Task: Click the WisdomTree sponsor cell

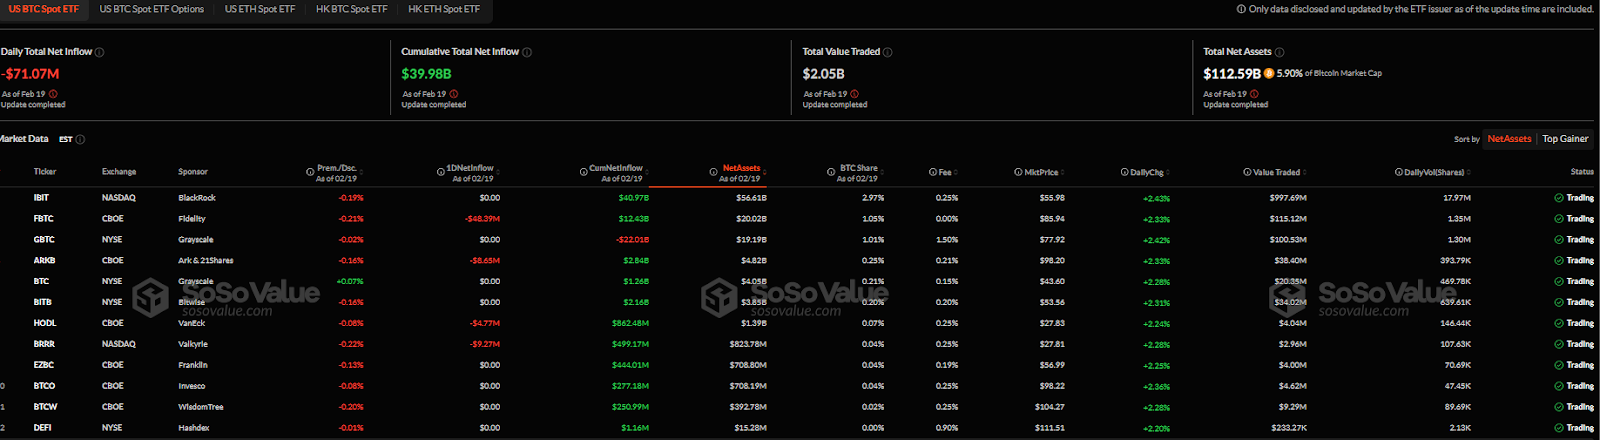Action: click(x=201, y=407)
